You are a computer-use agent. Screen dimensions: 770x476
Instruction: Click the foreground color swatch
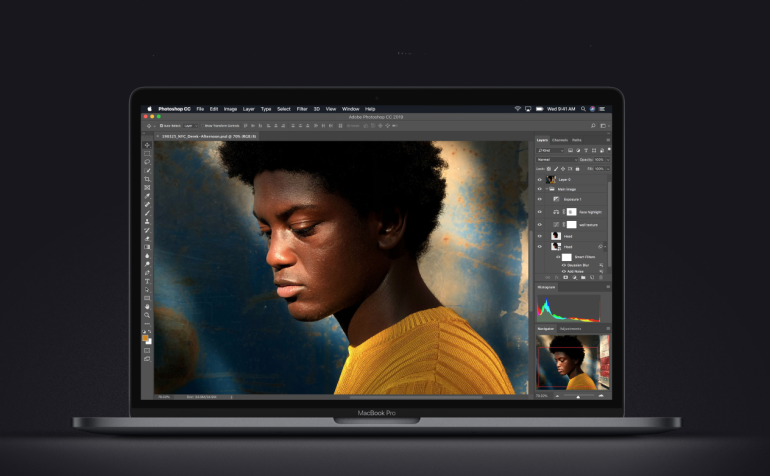tap(146, 337)
